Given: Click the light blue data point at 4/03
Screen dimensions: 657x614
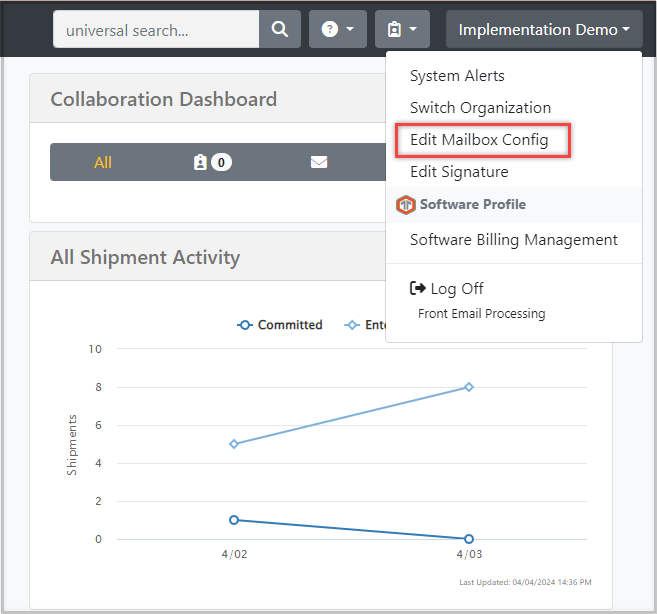Looking at the screenshot, I should 468,387.
